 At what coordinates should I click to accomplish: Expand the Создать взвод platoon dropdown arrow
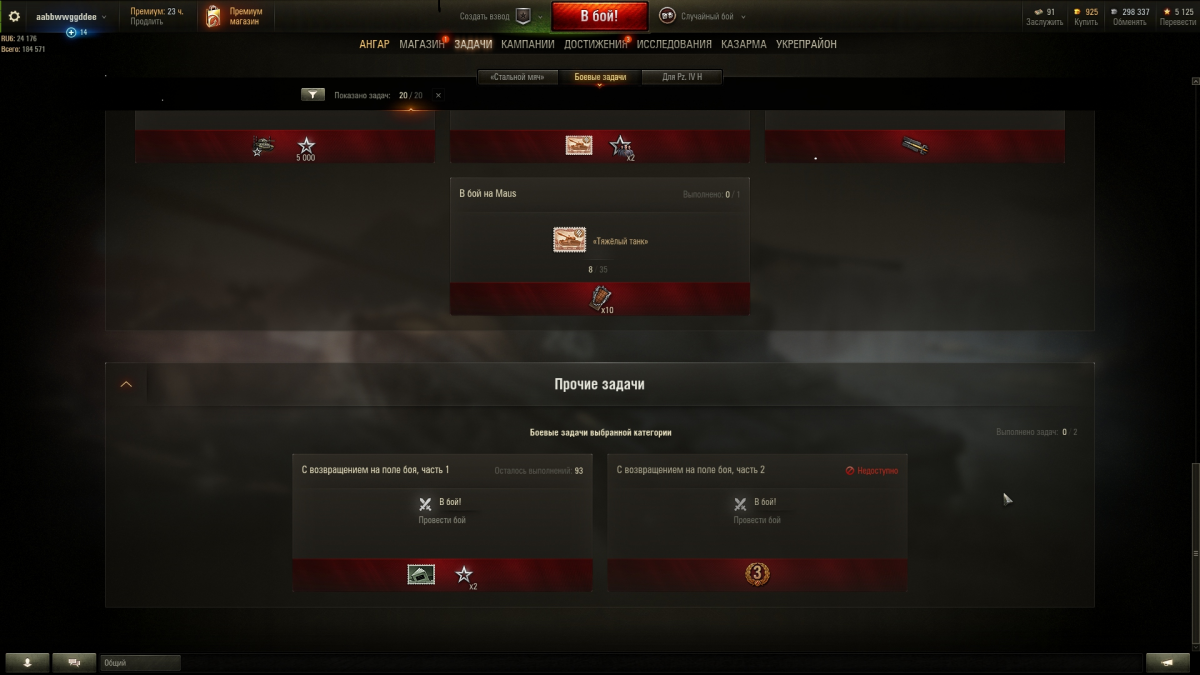pos(540,17)
